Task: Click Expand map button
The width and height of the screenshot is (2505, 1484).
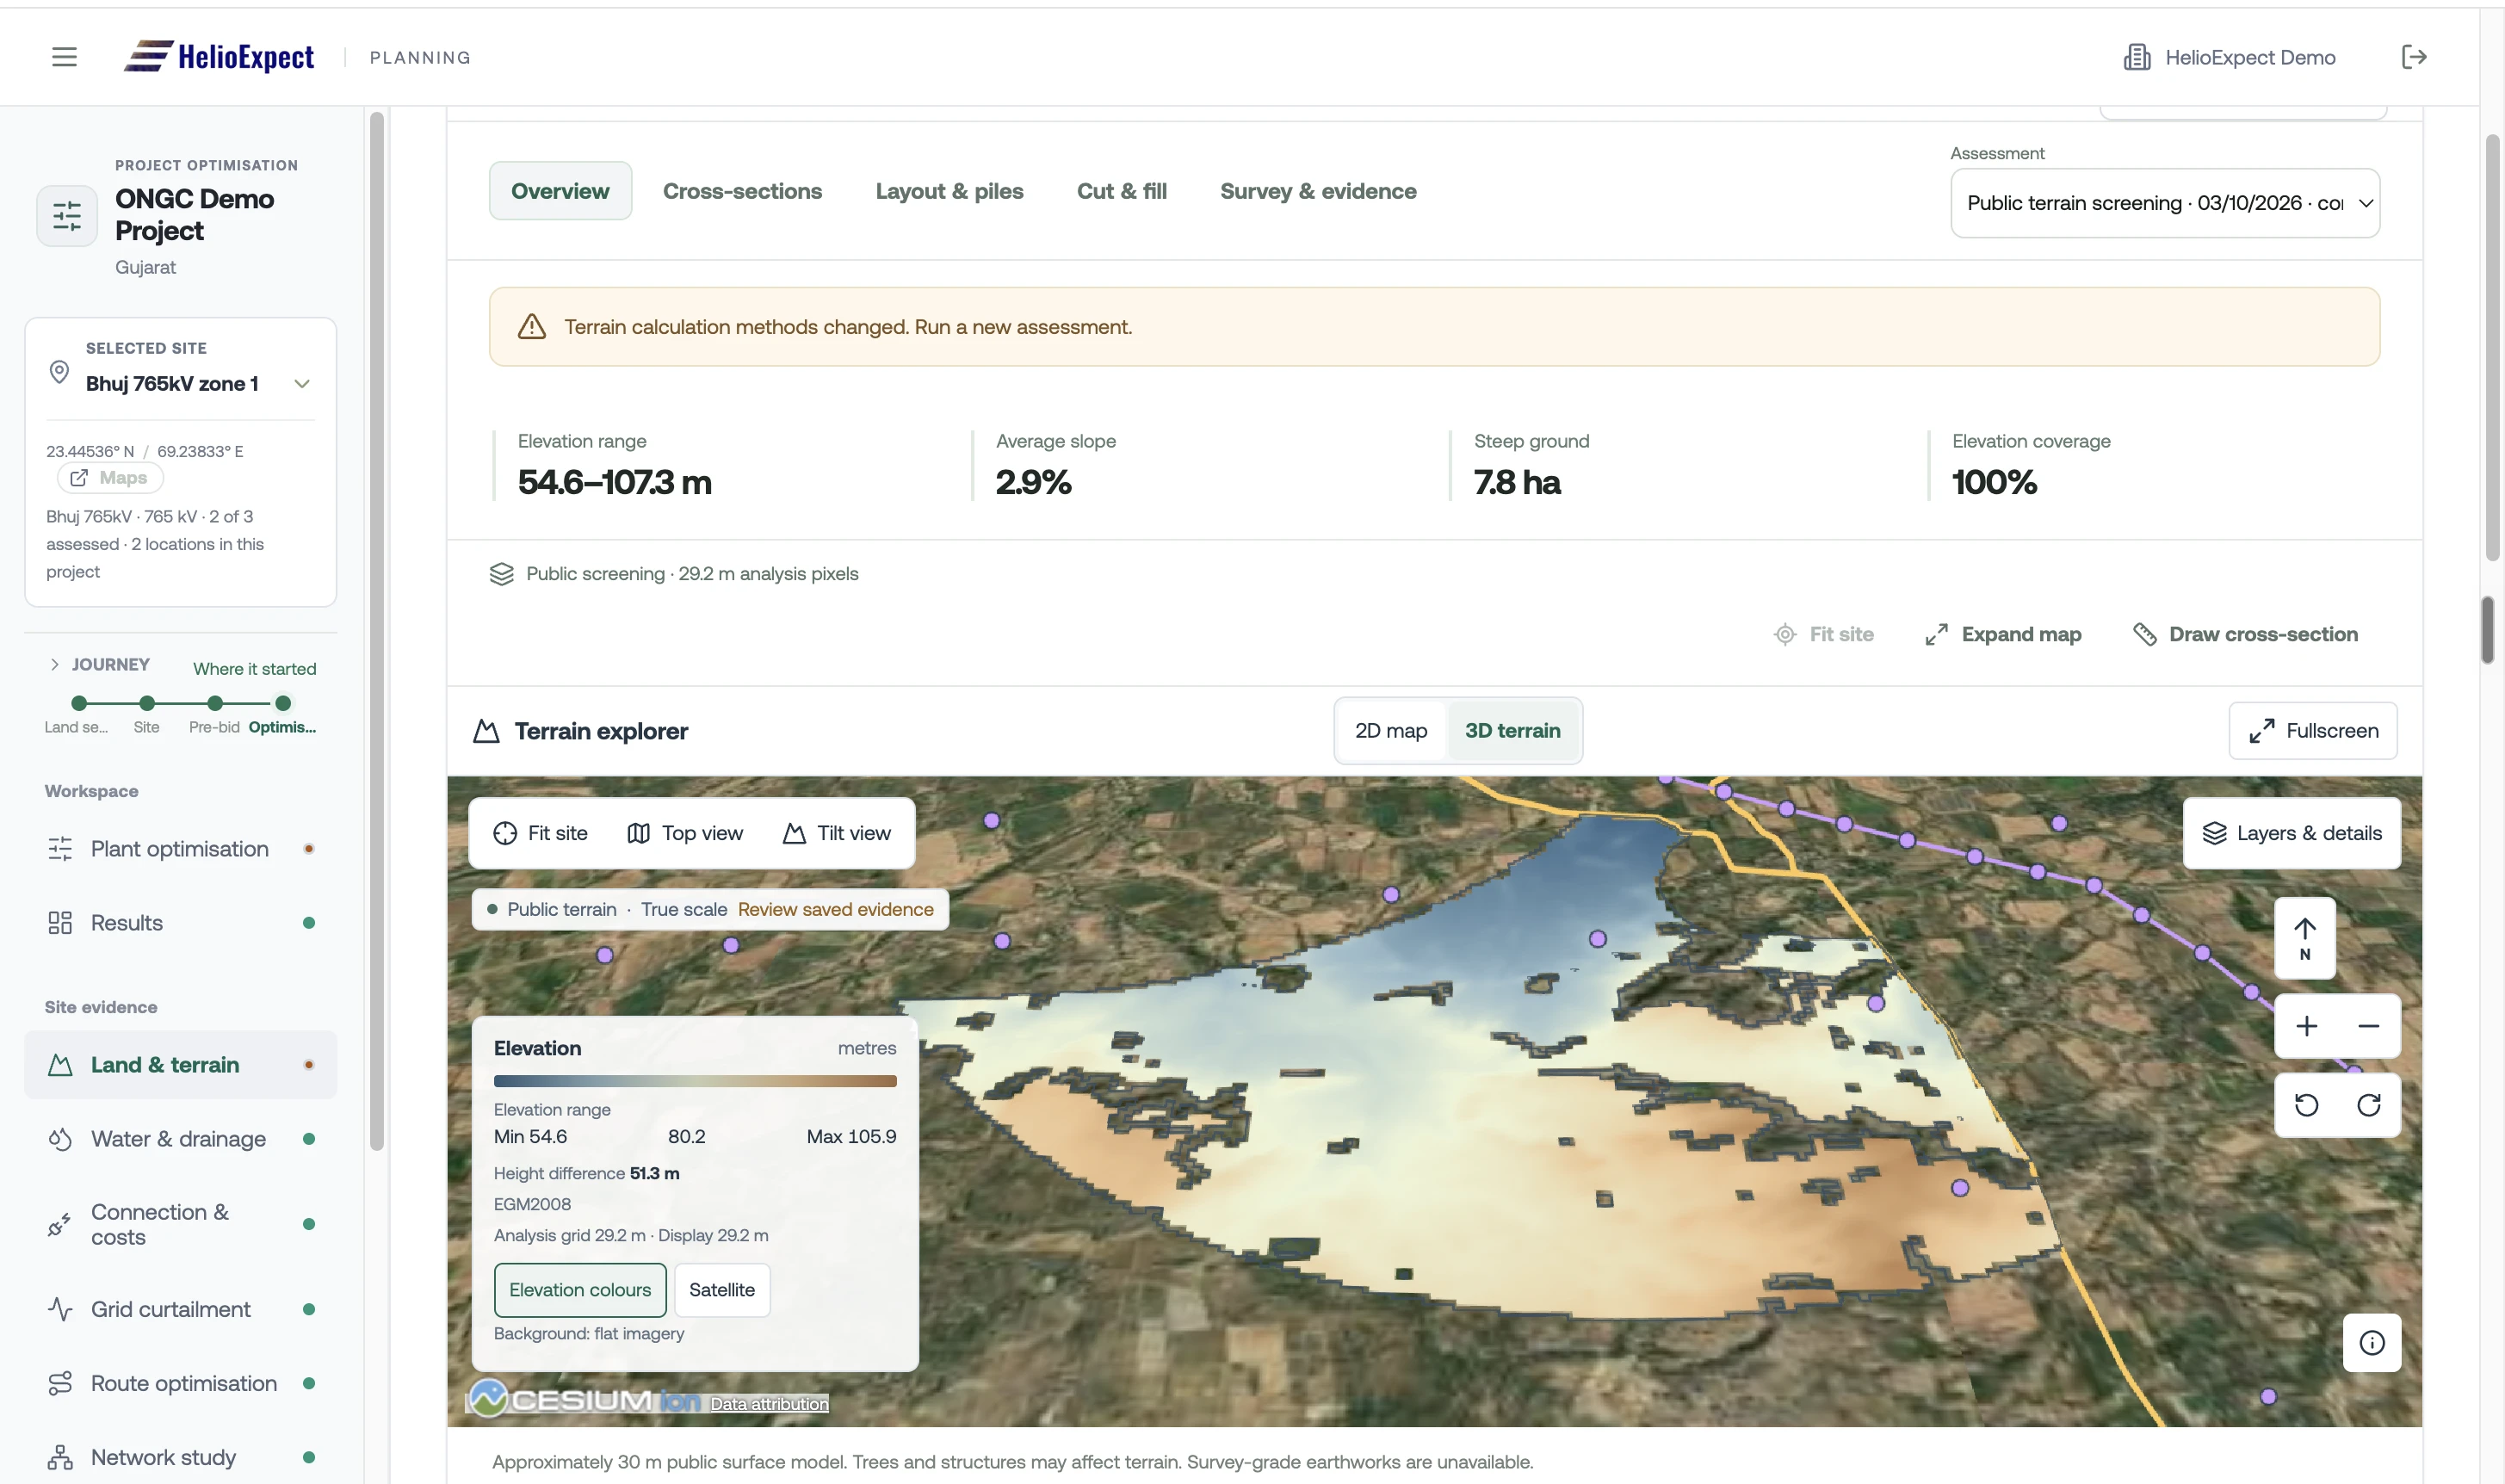Action: tap(2003, 634)
